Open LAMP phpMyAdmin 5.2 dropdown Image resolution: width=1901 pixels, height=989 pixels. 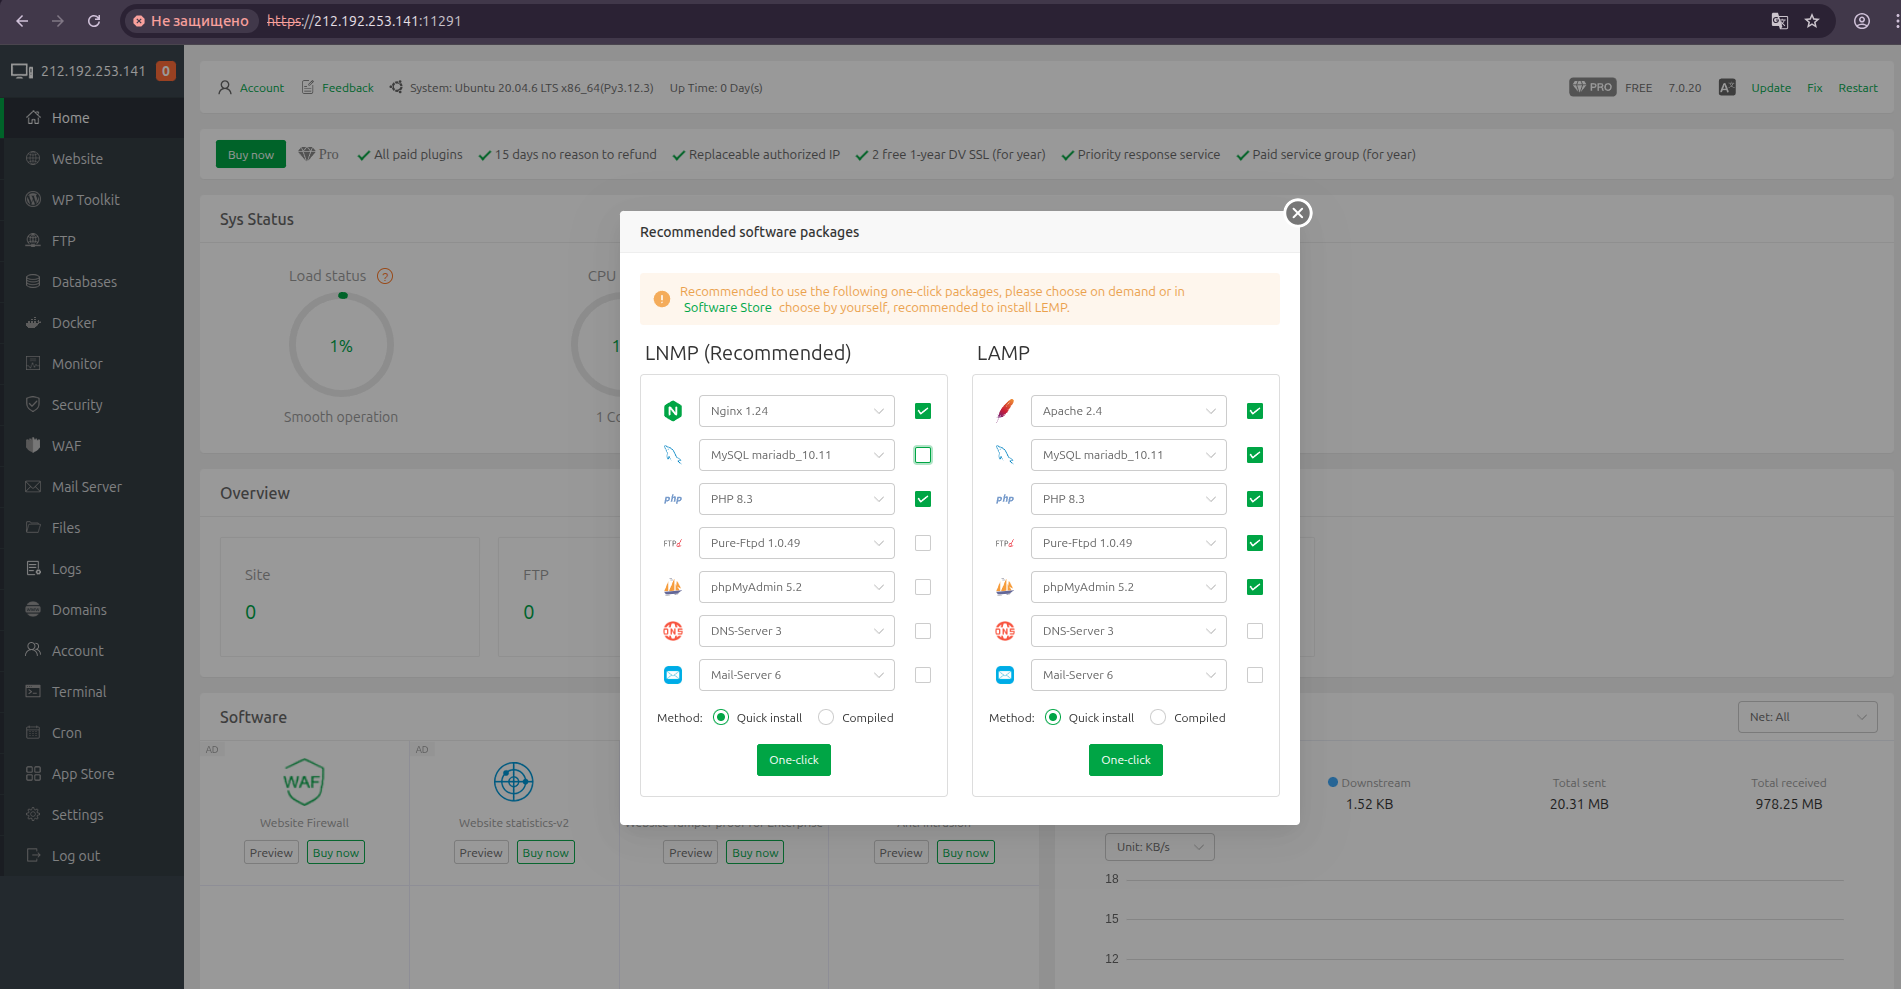[x=1129, y=587]
